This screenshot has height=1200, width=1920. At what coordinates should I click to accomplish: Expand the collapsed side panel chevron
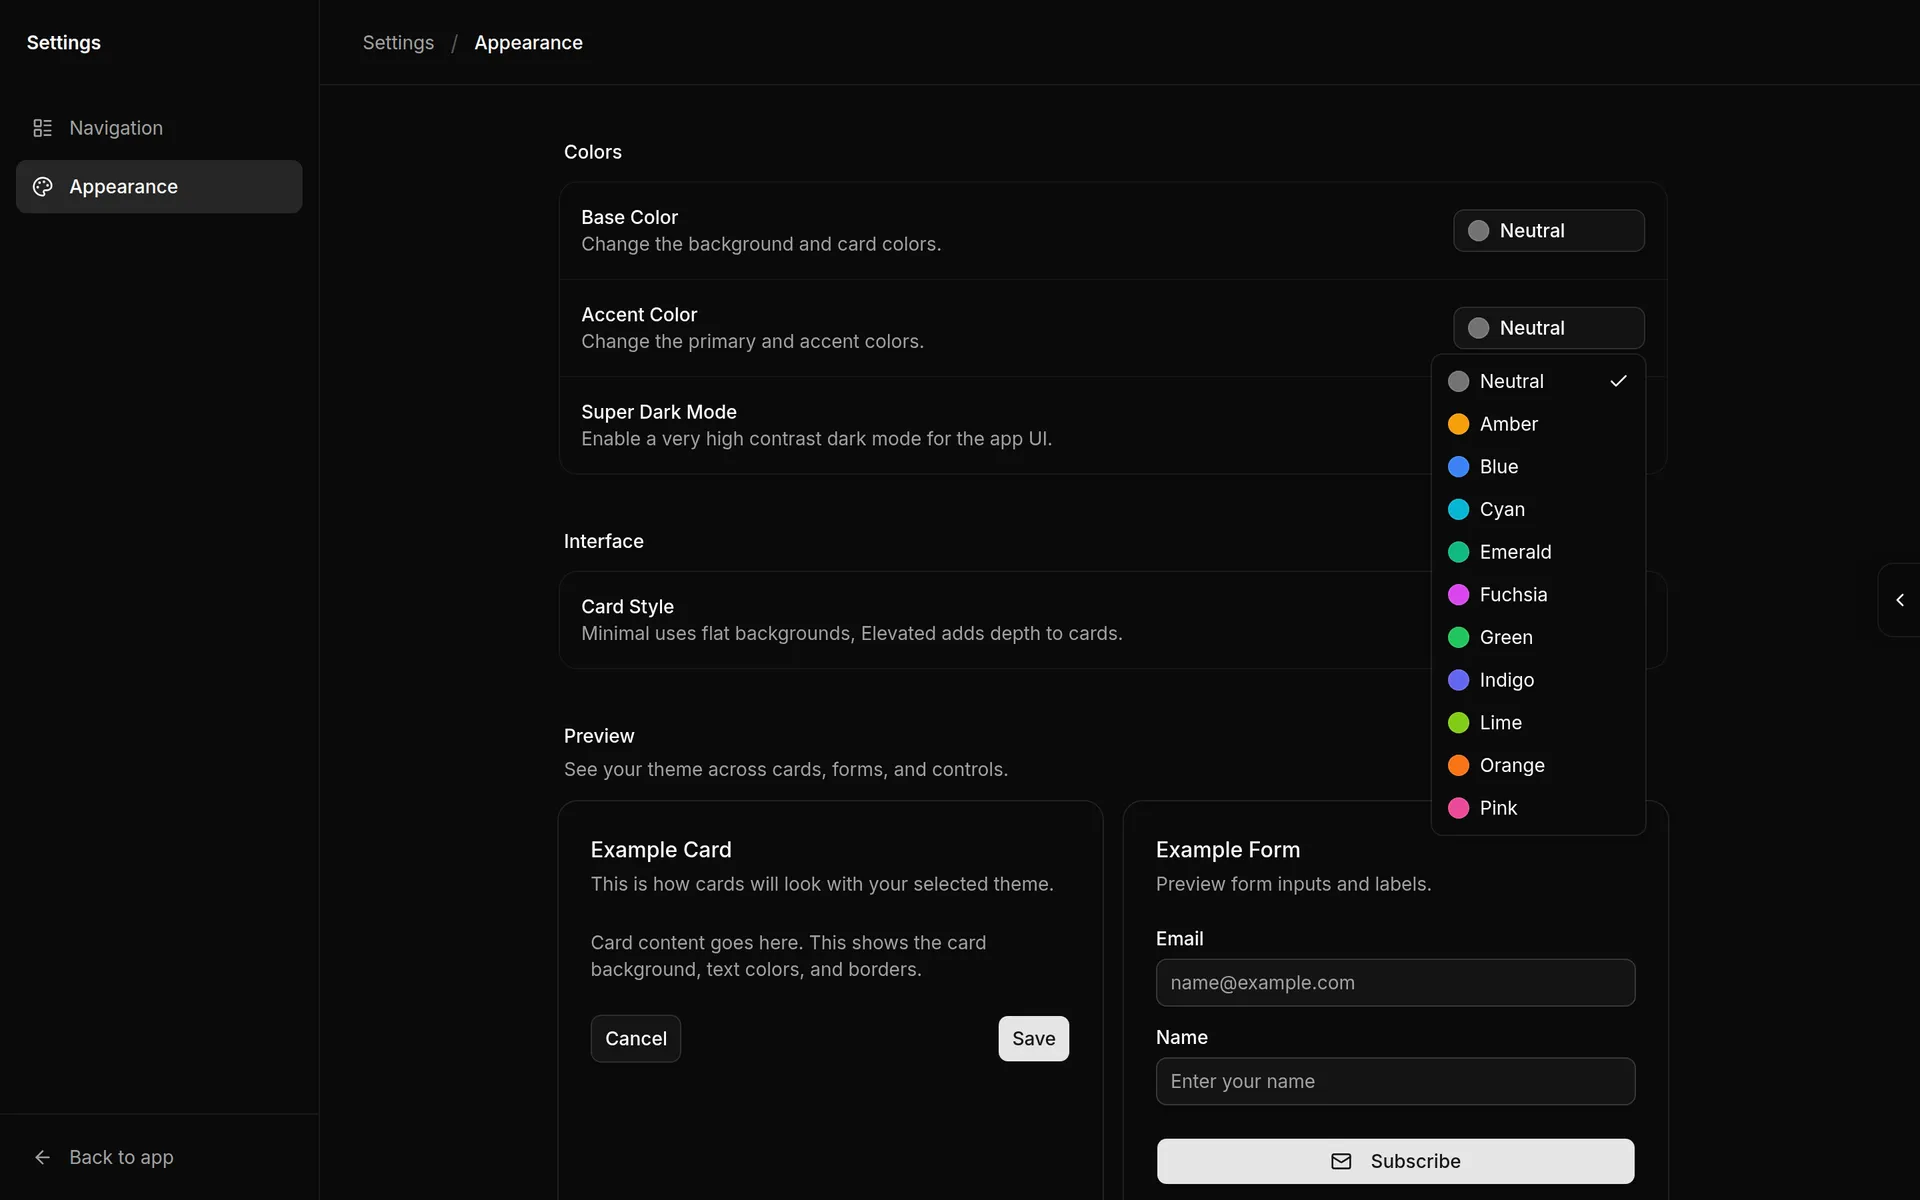[1900, 600]
